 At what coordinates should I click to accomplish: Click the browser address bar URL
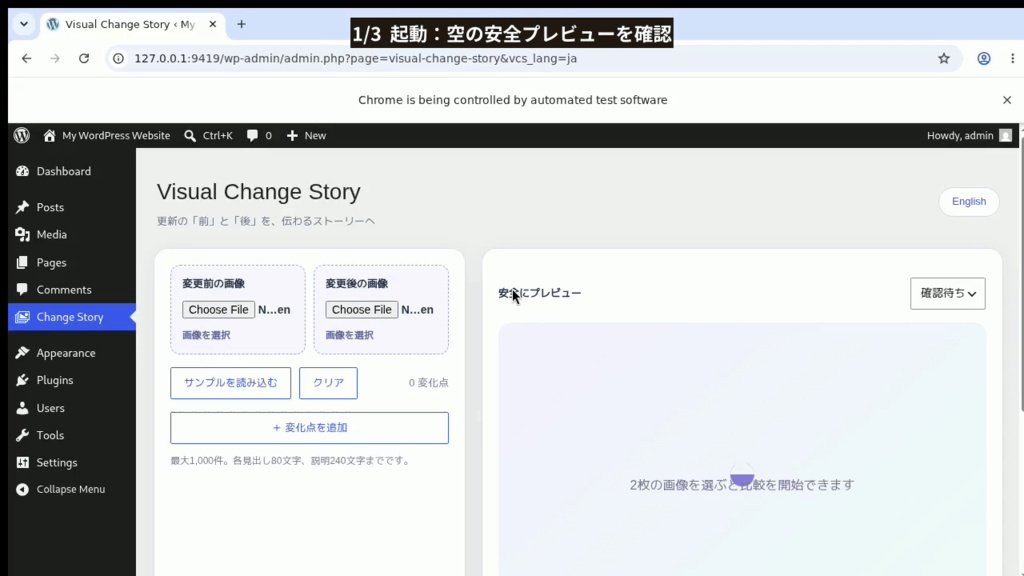tap(355, 58)
